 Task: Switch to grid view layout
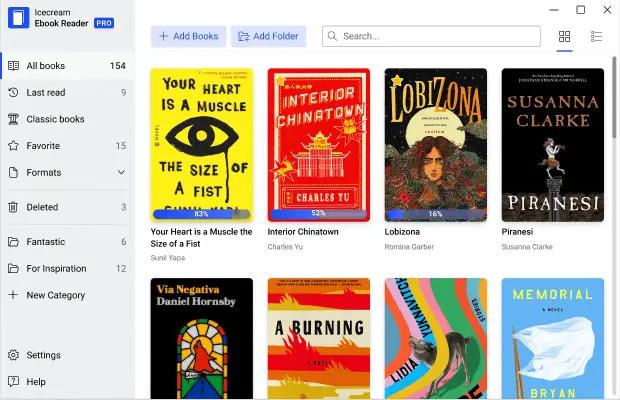(x=564, y=37)
